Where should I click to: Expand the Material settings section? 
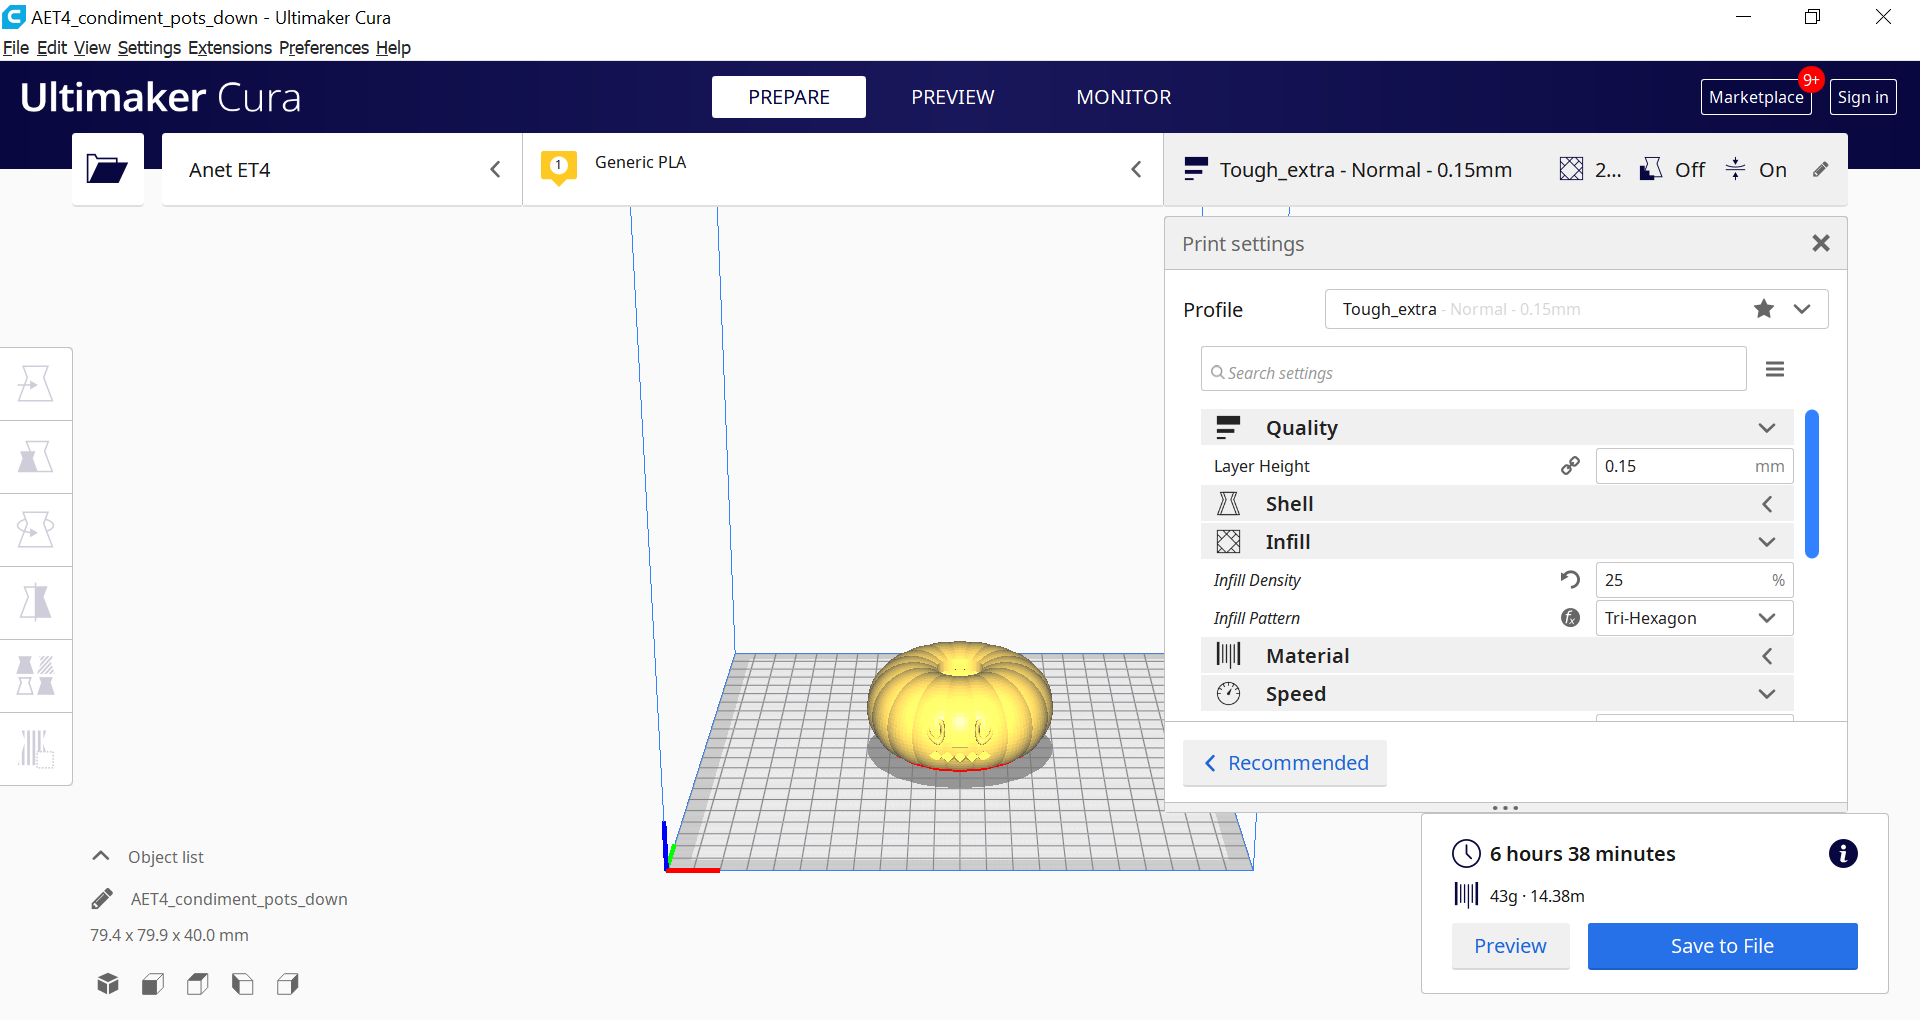click(1497, 656)
